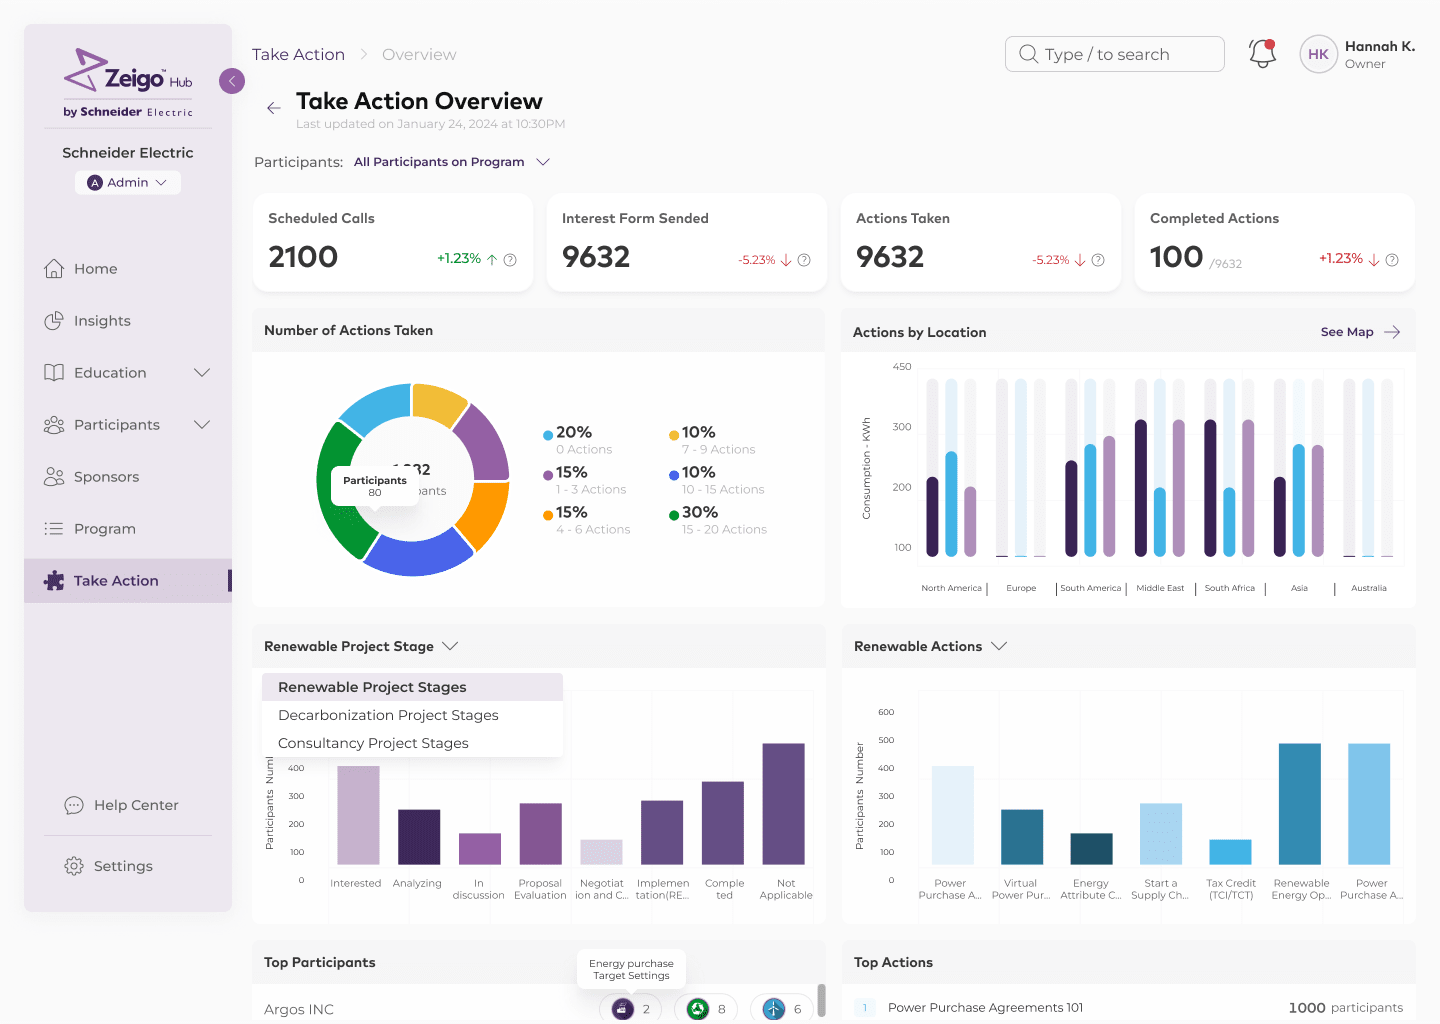
Task: Click the See Map link
Action: point(1347,332)
